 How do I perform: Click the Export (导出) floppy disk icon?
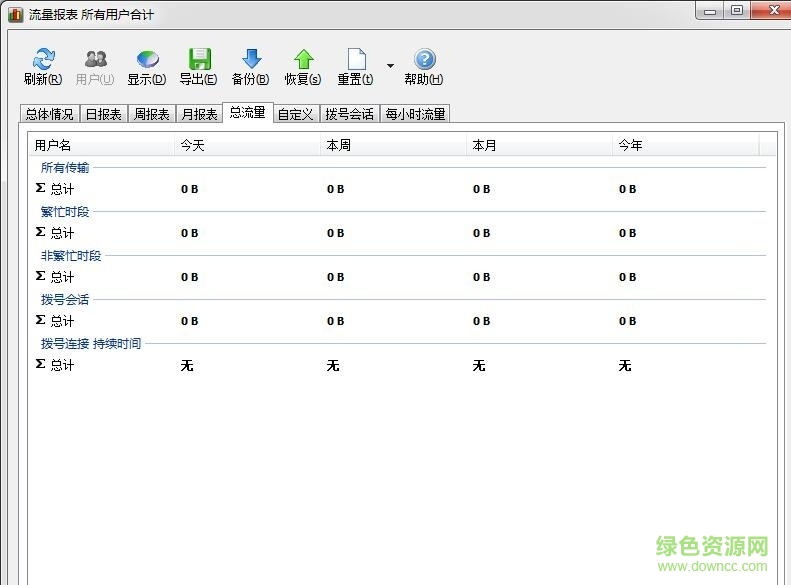[x=199, y=61]
